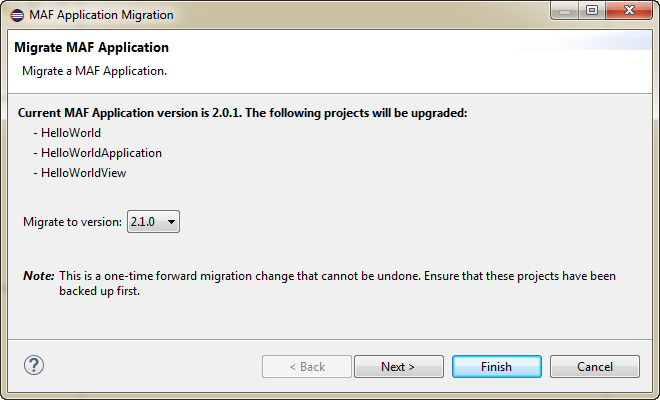This screenshot has height=400, width=660.
Task: Click Finish to start migration
Action: coord(497,366)
